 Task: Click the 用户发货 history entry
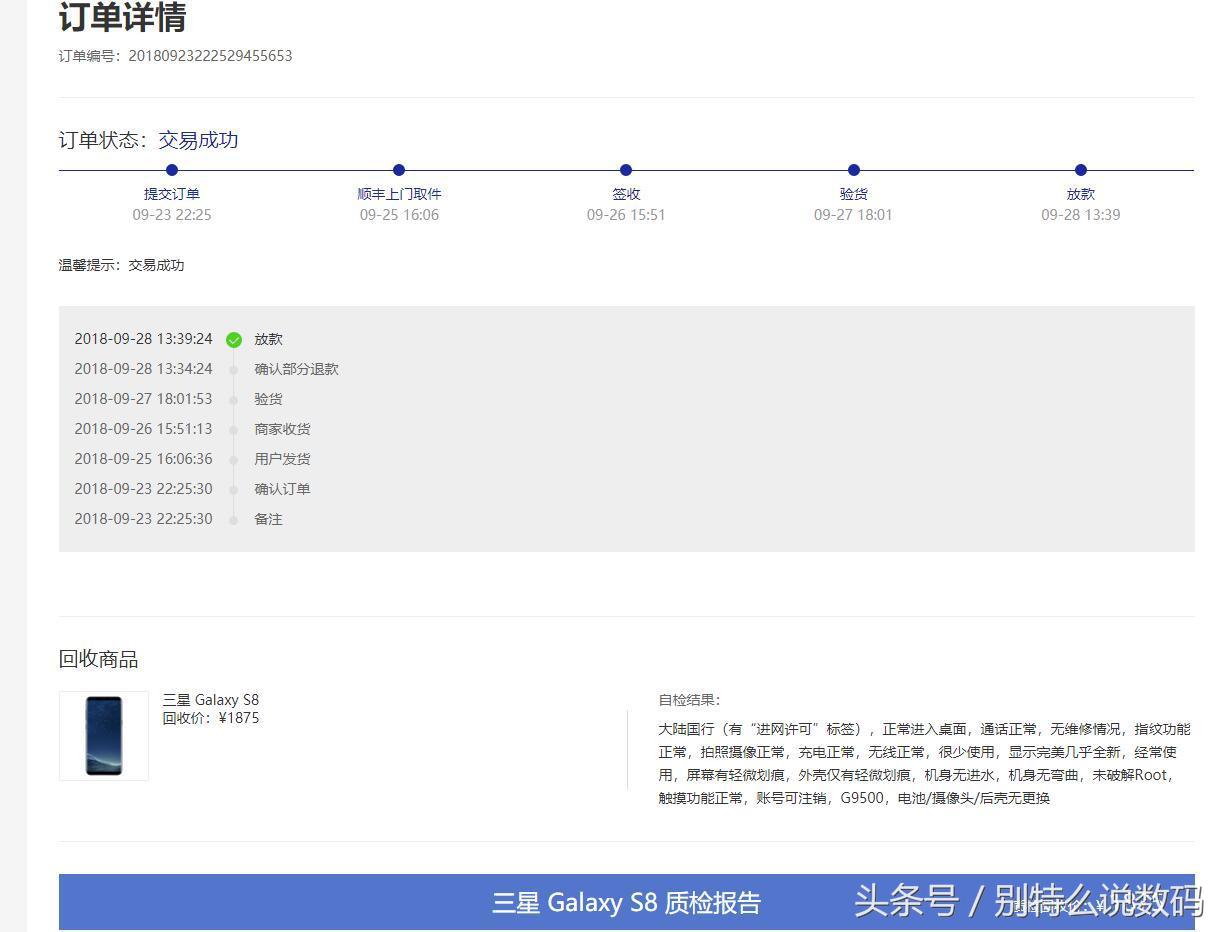(x=281, y=459)
